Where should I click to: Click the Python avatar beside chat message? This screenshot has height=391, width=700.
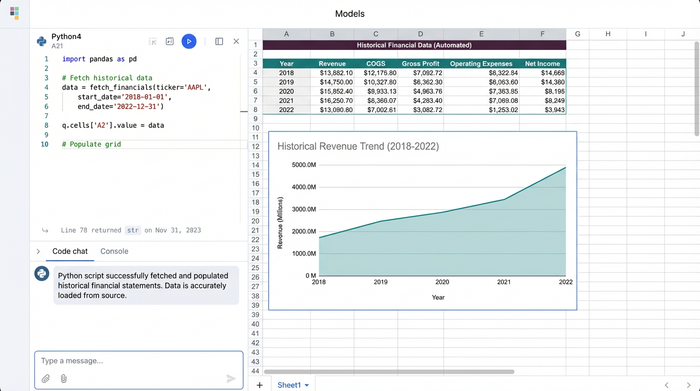coord(42,273)
